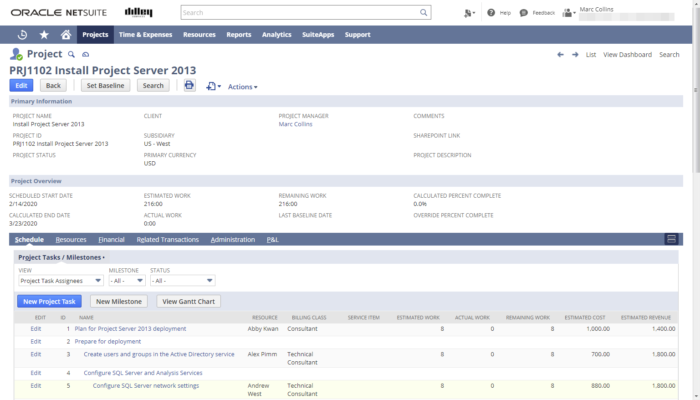Click the Estimated Revenue column header
This screenshot has width=700, height=400.
(646, 317)
